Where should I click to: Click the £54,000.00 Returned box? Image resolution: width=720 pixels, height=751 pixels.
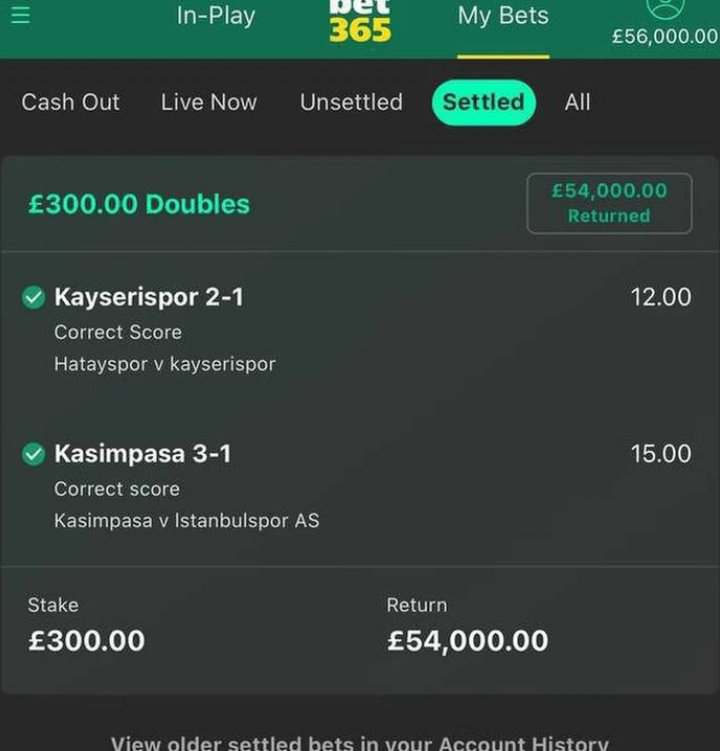[x=609, y=203]
